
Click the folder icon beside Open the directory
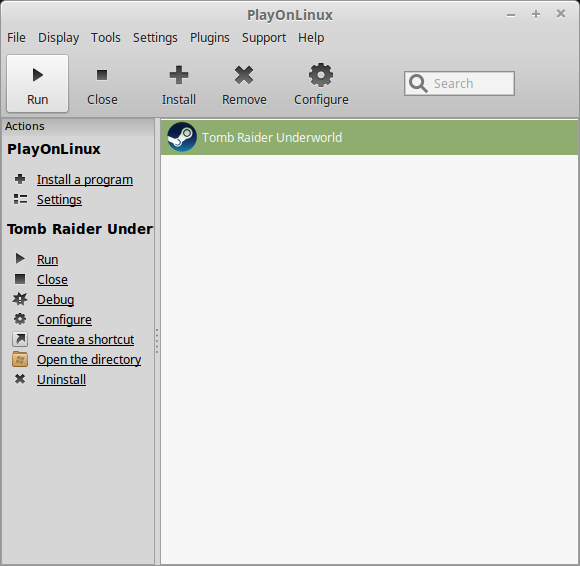point(20,359)
